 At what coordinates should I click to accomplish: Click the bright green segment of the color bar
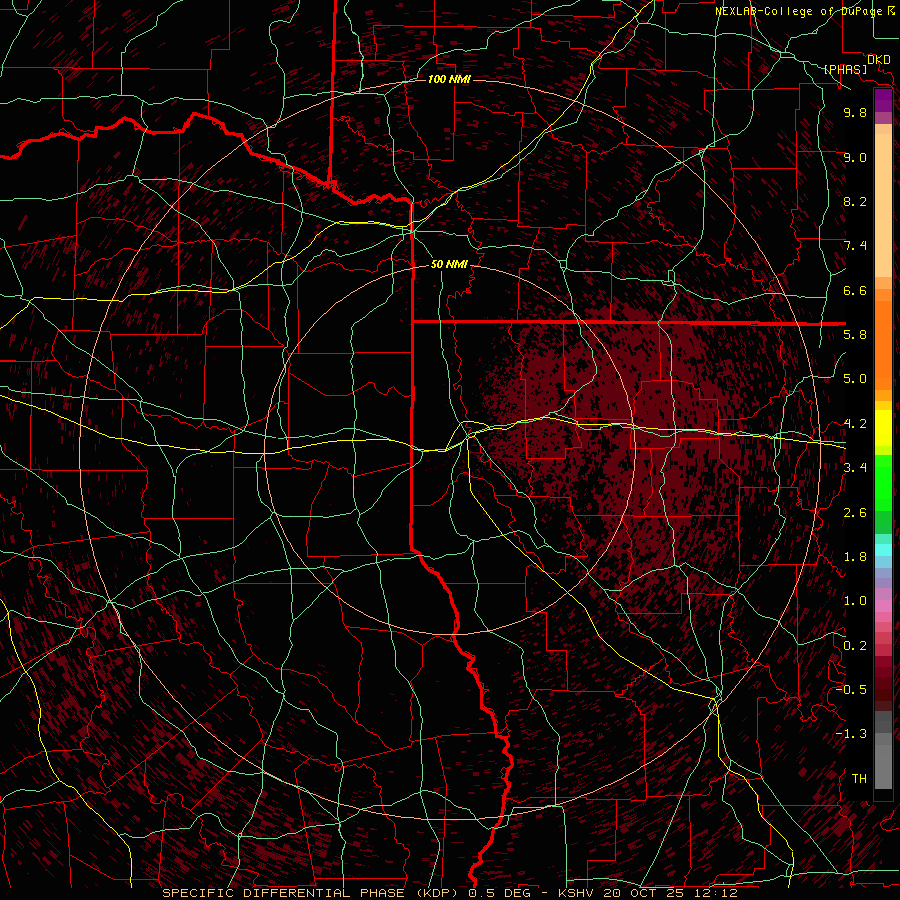click(883, 485)
